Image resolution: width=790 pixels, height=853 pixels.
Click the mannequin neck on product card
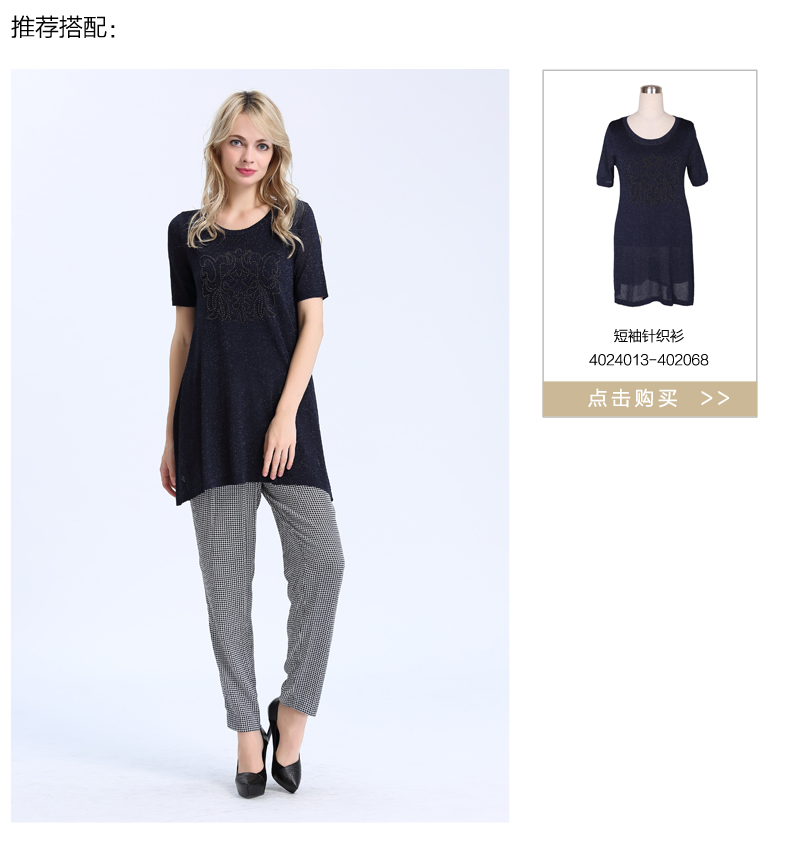[651, 100]
